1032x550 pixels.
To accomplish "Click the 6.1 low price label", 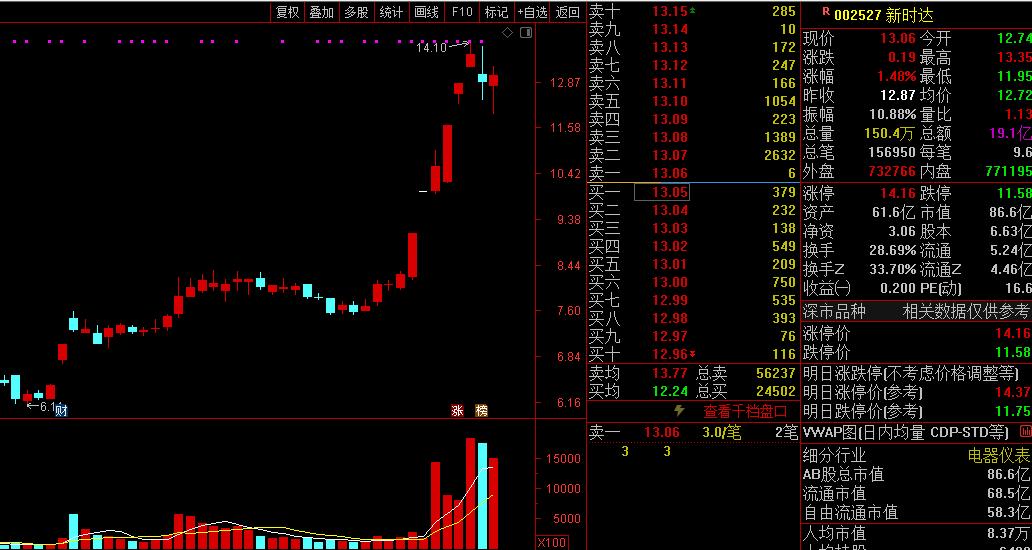I will (x=46, y=406).
